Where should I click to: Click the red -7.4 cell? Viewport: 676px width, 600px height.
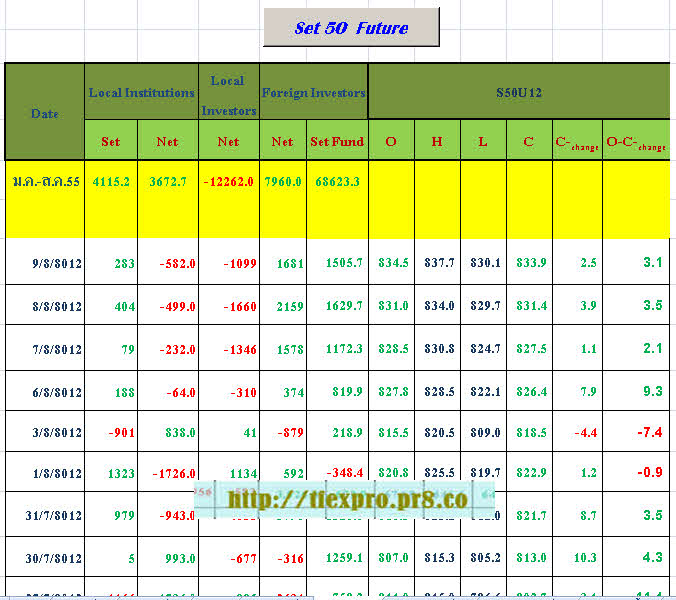point(636,431)
